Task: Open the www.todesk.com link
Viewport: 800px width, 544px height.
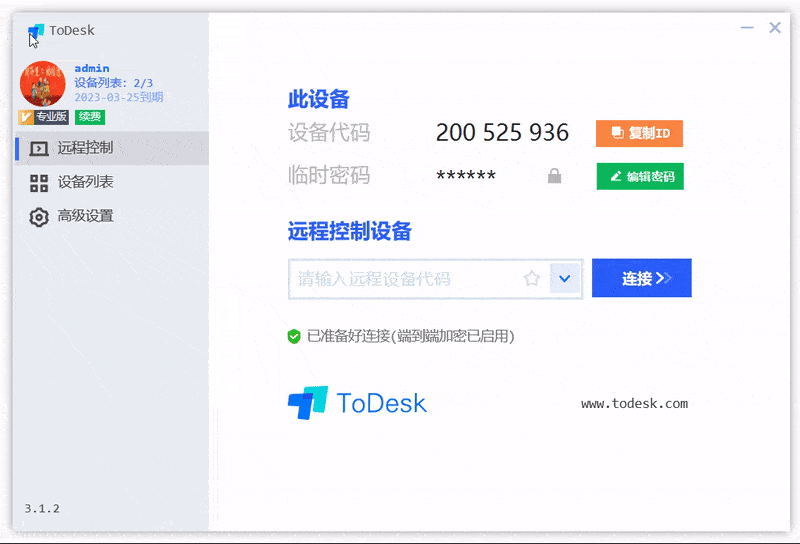Action: point(634,404)
